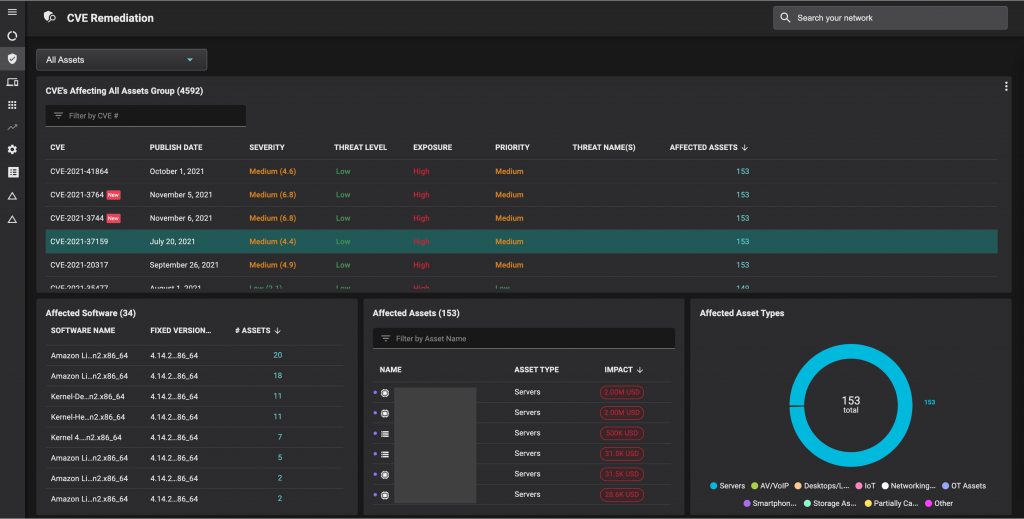Click the Filter by CVE # field

pos(146,116)
